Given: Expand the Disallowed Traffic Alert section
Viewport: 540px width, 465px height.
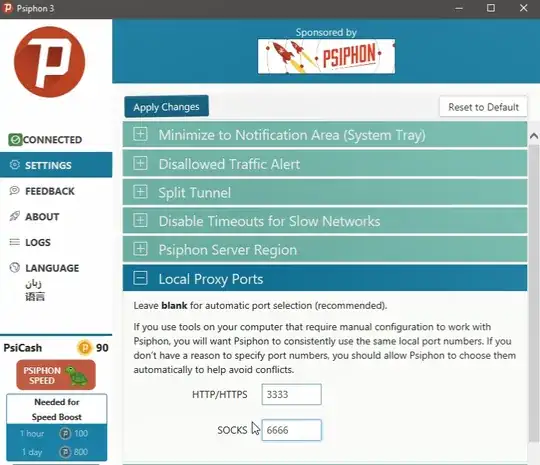Looking at the screenshot, I should 325,164.
